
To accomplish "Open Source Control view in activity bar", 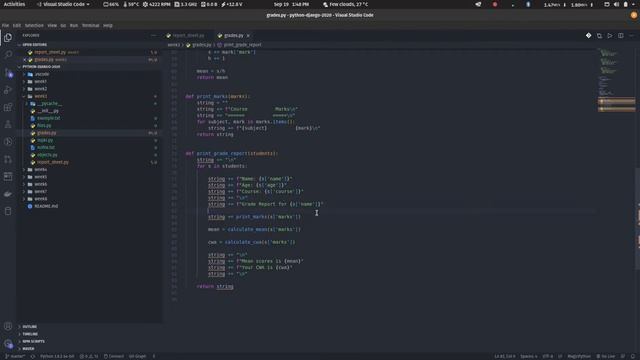I will click(8, 72).
